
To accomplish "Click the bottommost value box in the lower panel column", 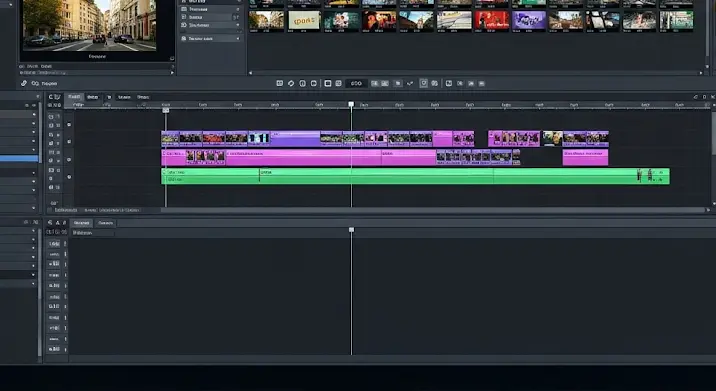I will [x=54, y=349].
